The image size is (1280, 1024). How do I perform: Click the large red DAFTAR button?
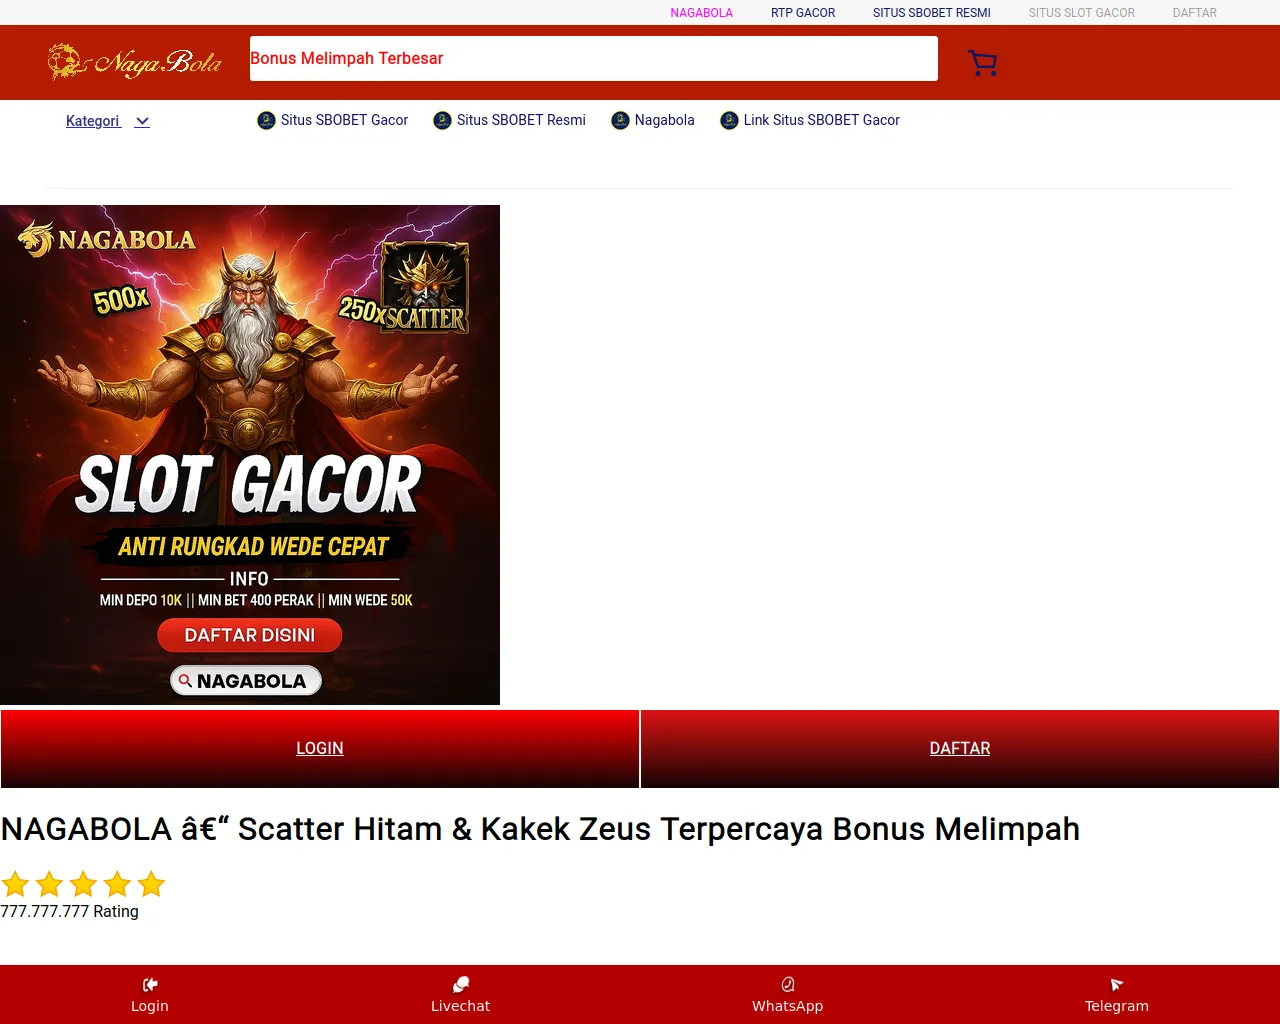(x=960, y=749)
